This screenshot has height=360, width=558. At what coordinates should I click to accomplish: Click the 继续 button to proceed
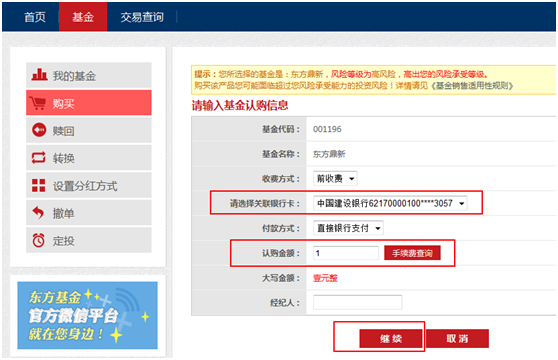(391, 338)
